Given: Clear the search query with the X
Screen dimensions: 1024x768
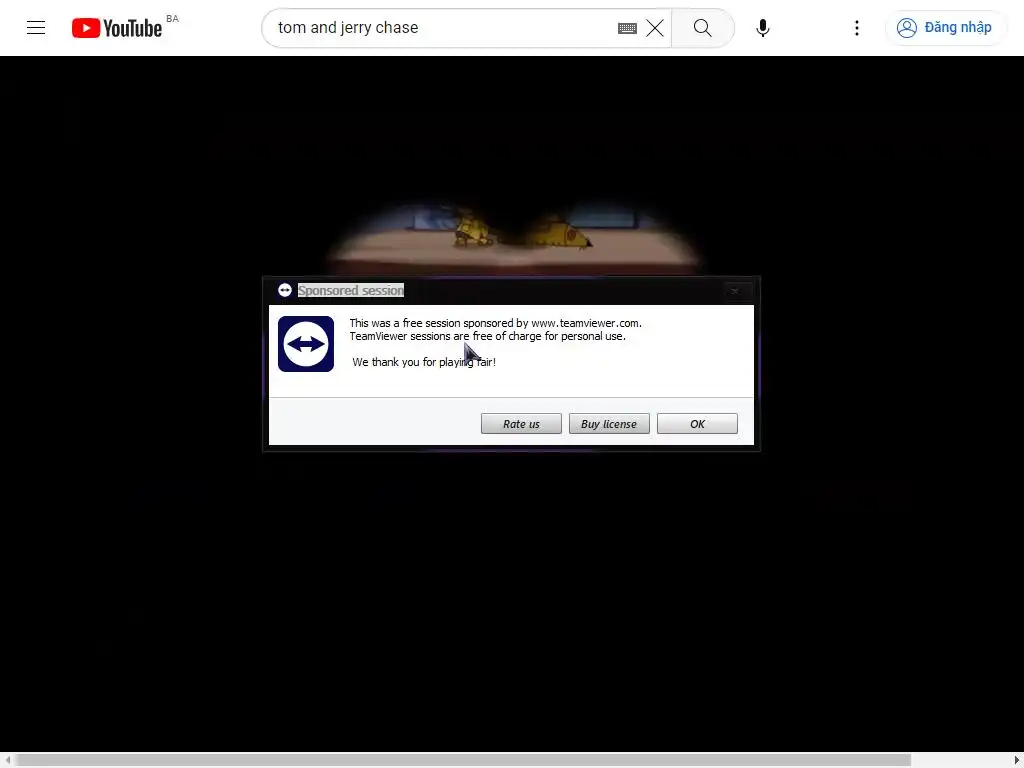Looking at the screenshot, I should (x=654, y=28).
